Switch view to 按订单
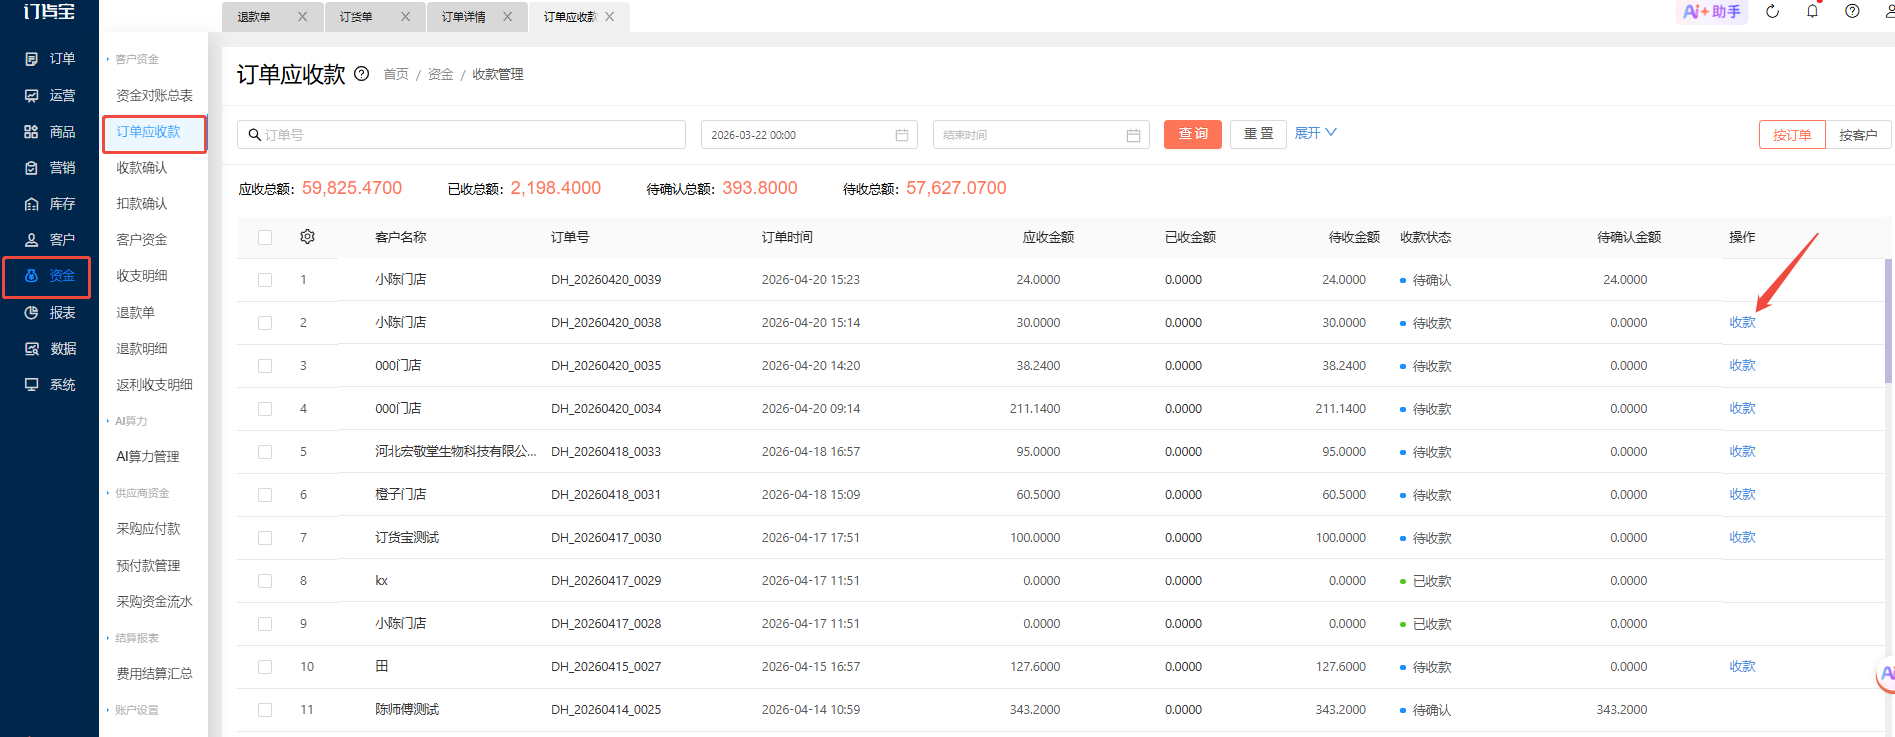 1792,135
